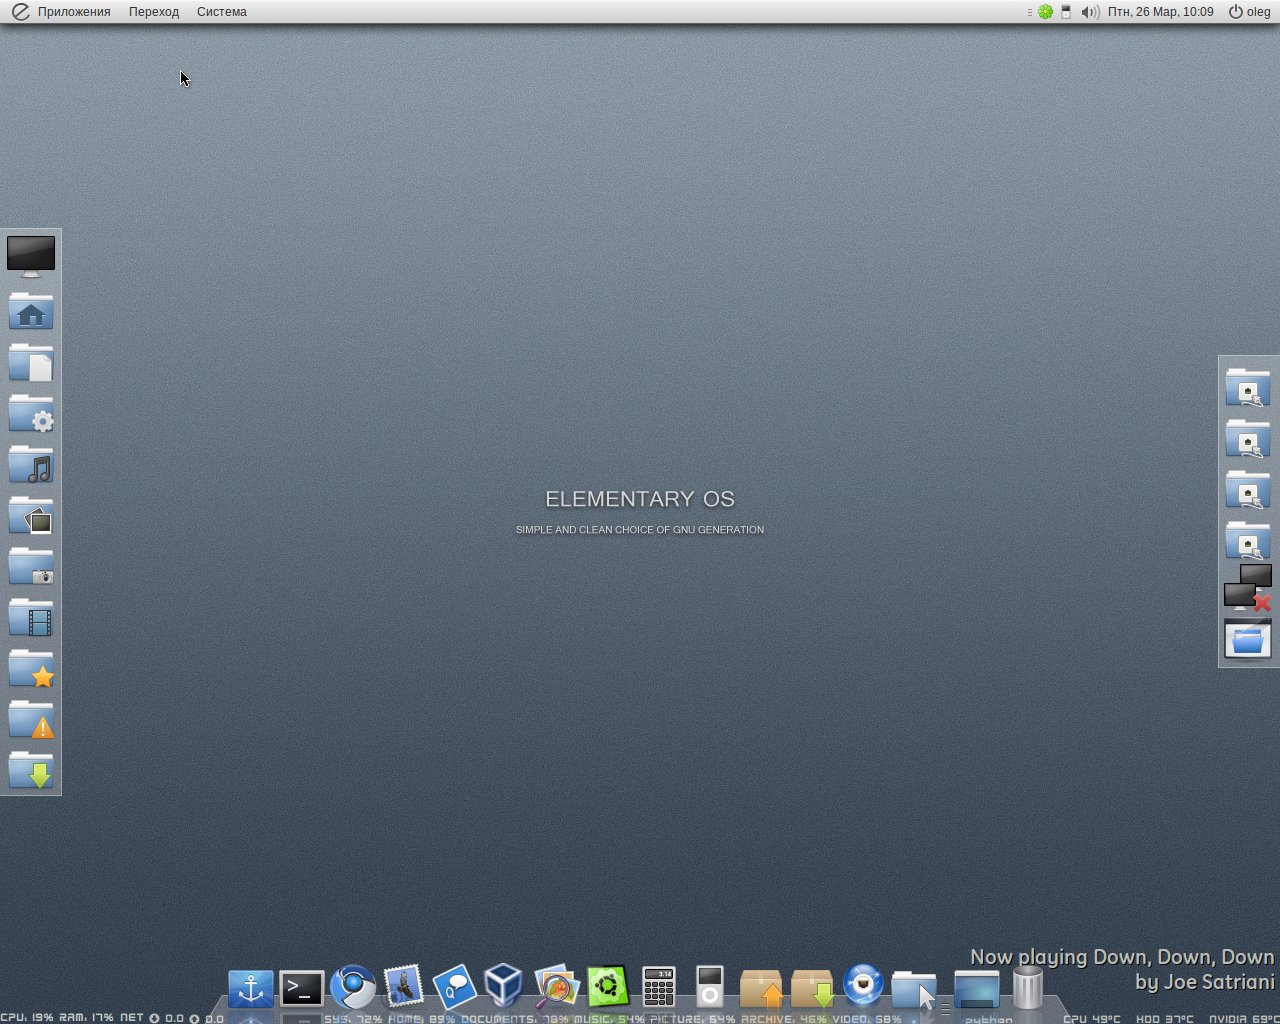This screenshot has width=1280, height=1024.
Task: Open the Calculator from the dock
Action: click(x=659, y=988)
